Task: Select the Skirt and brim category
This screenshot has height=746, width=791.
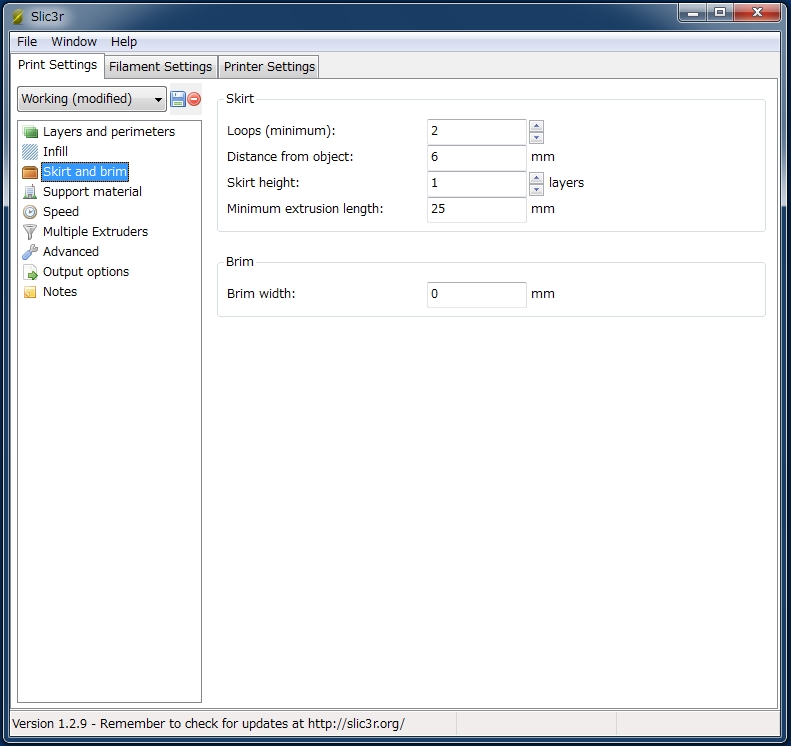Action: tap(85, 172)
